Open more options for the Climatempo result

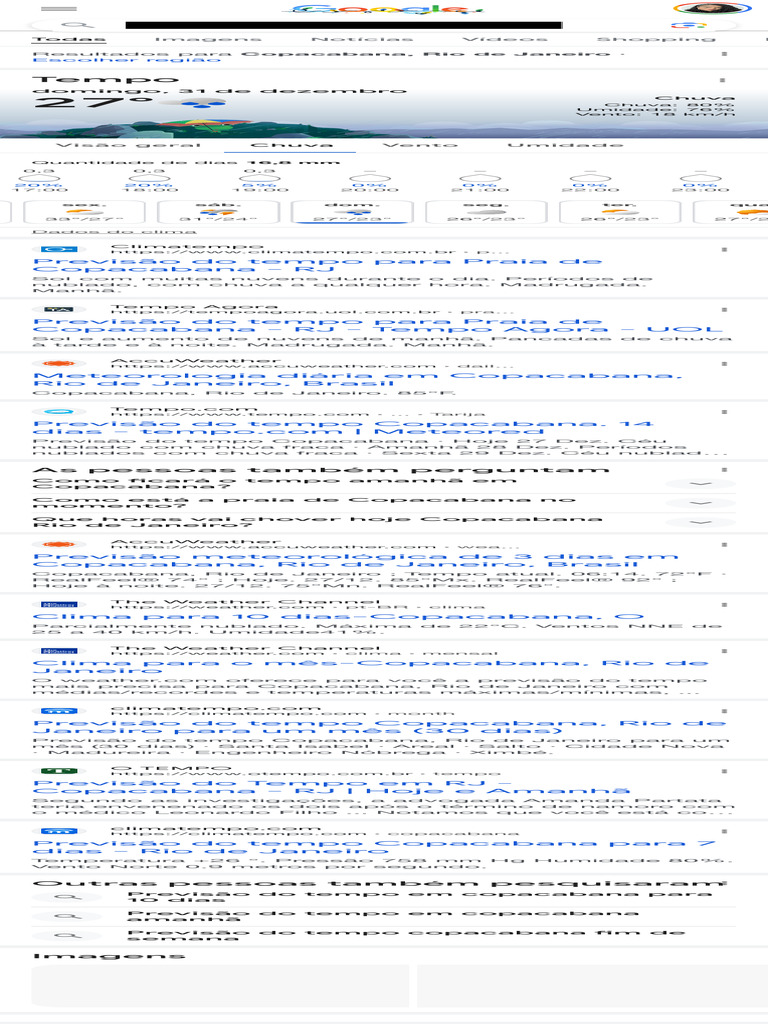point(724,249)
